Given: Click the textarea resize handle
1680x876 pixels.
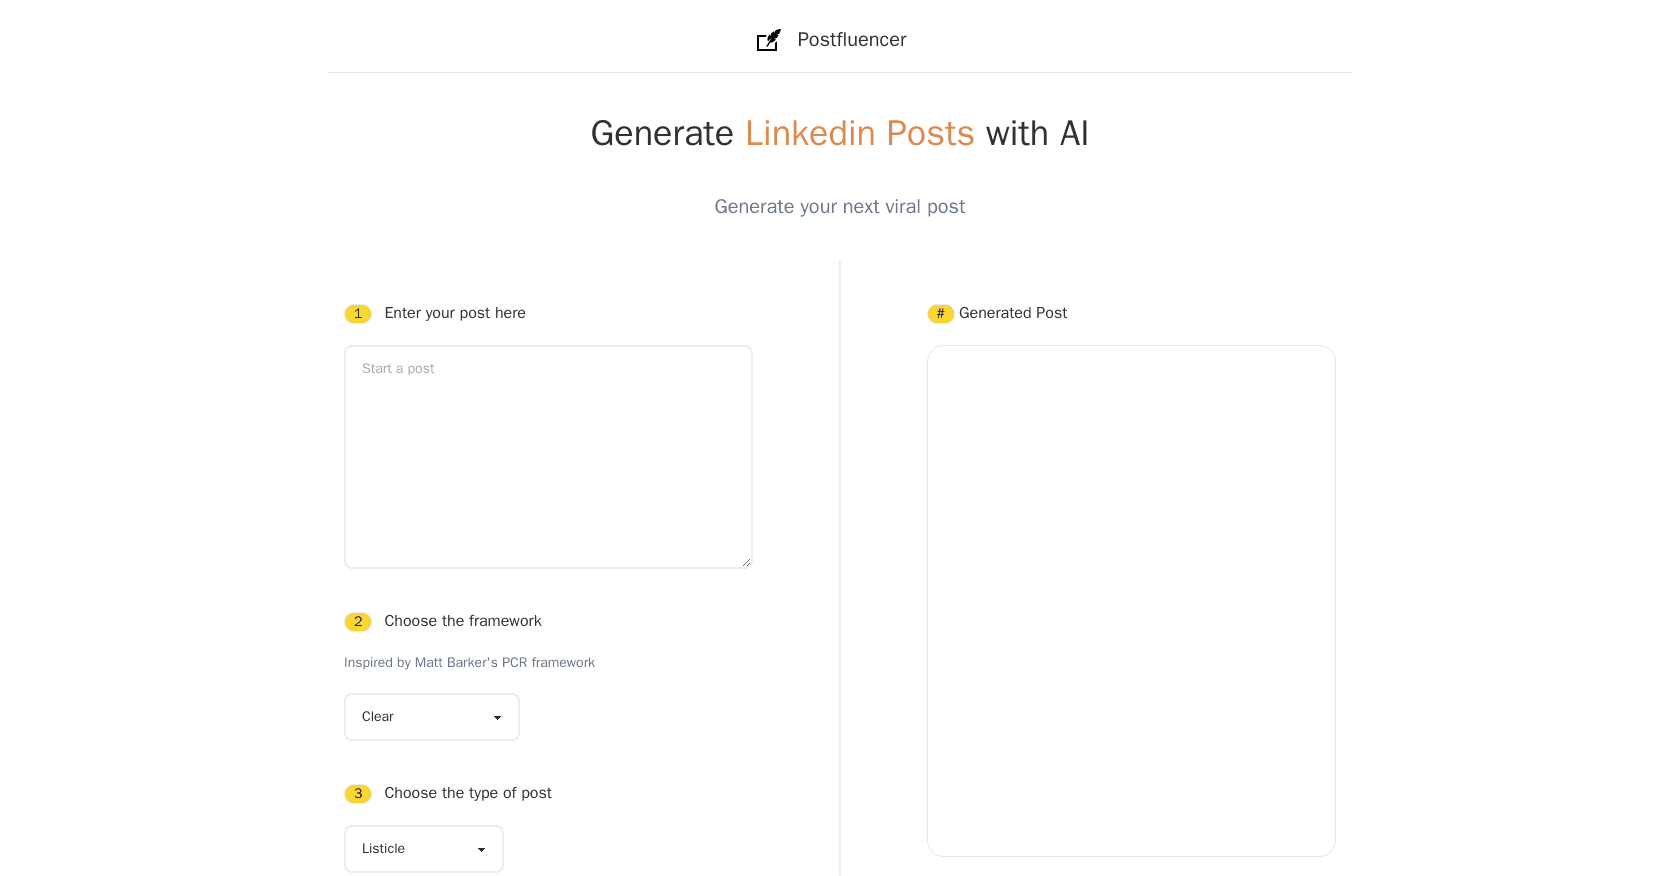Looking at the screenshot, I should click(x=746, y=561).
